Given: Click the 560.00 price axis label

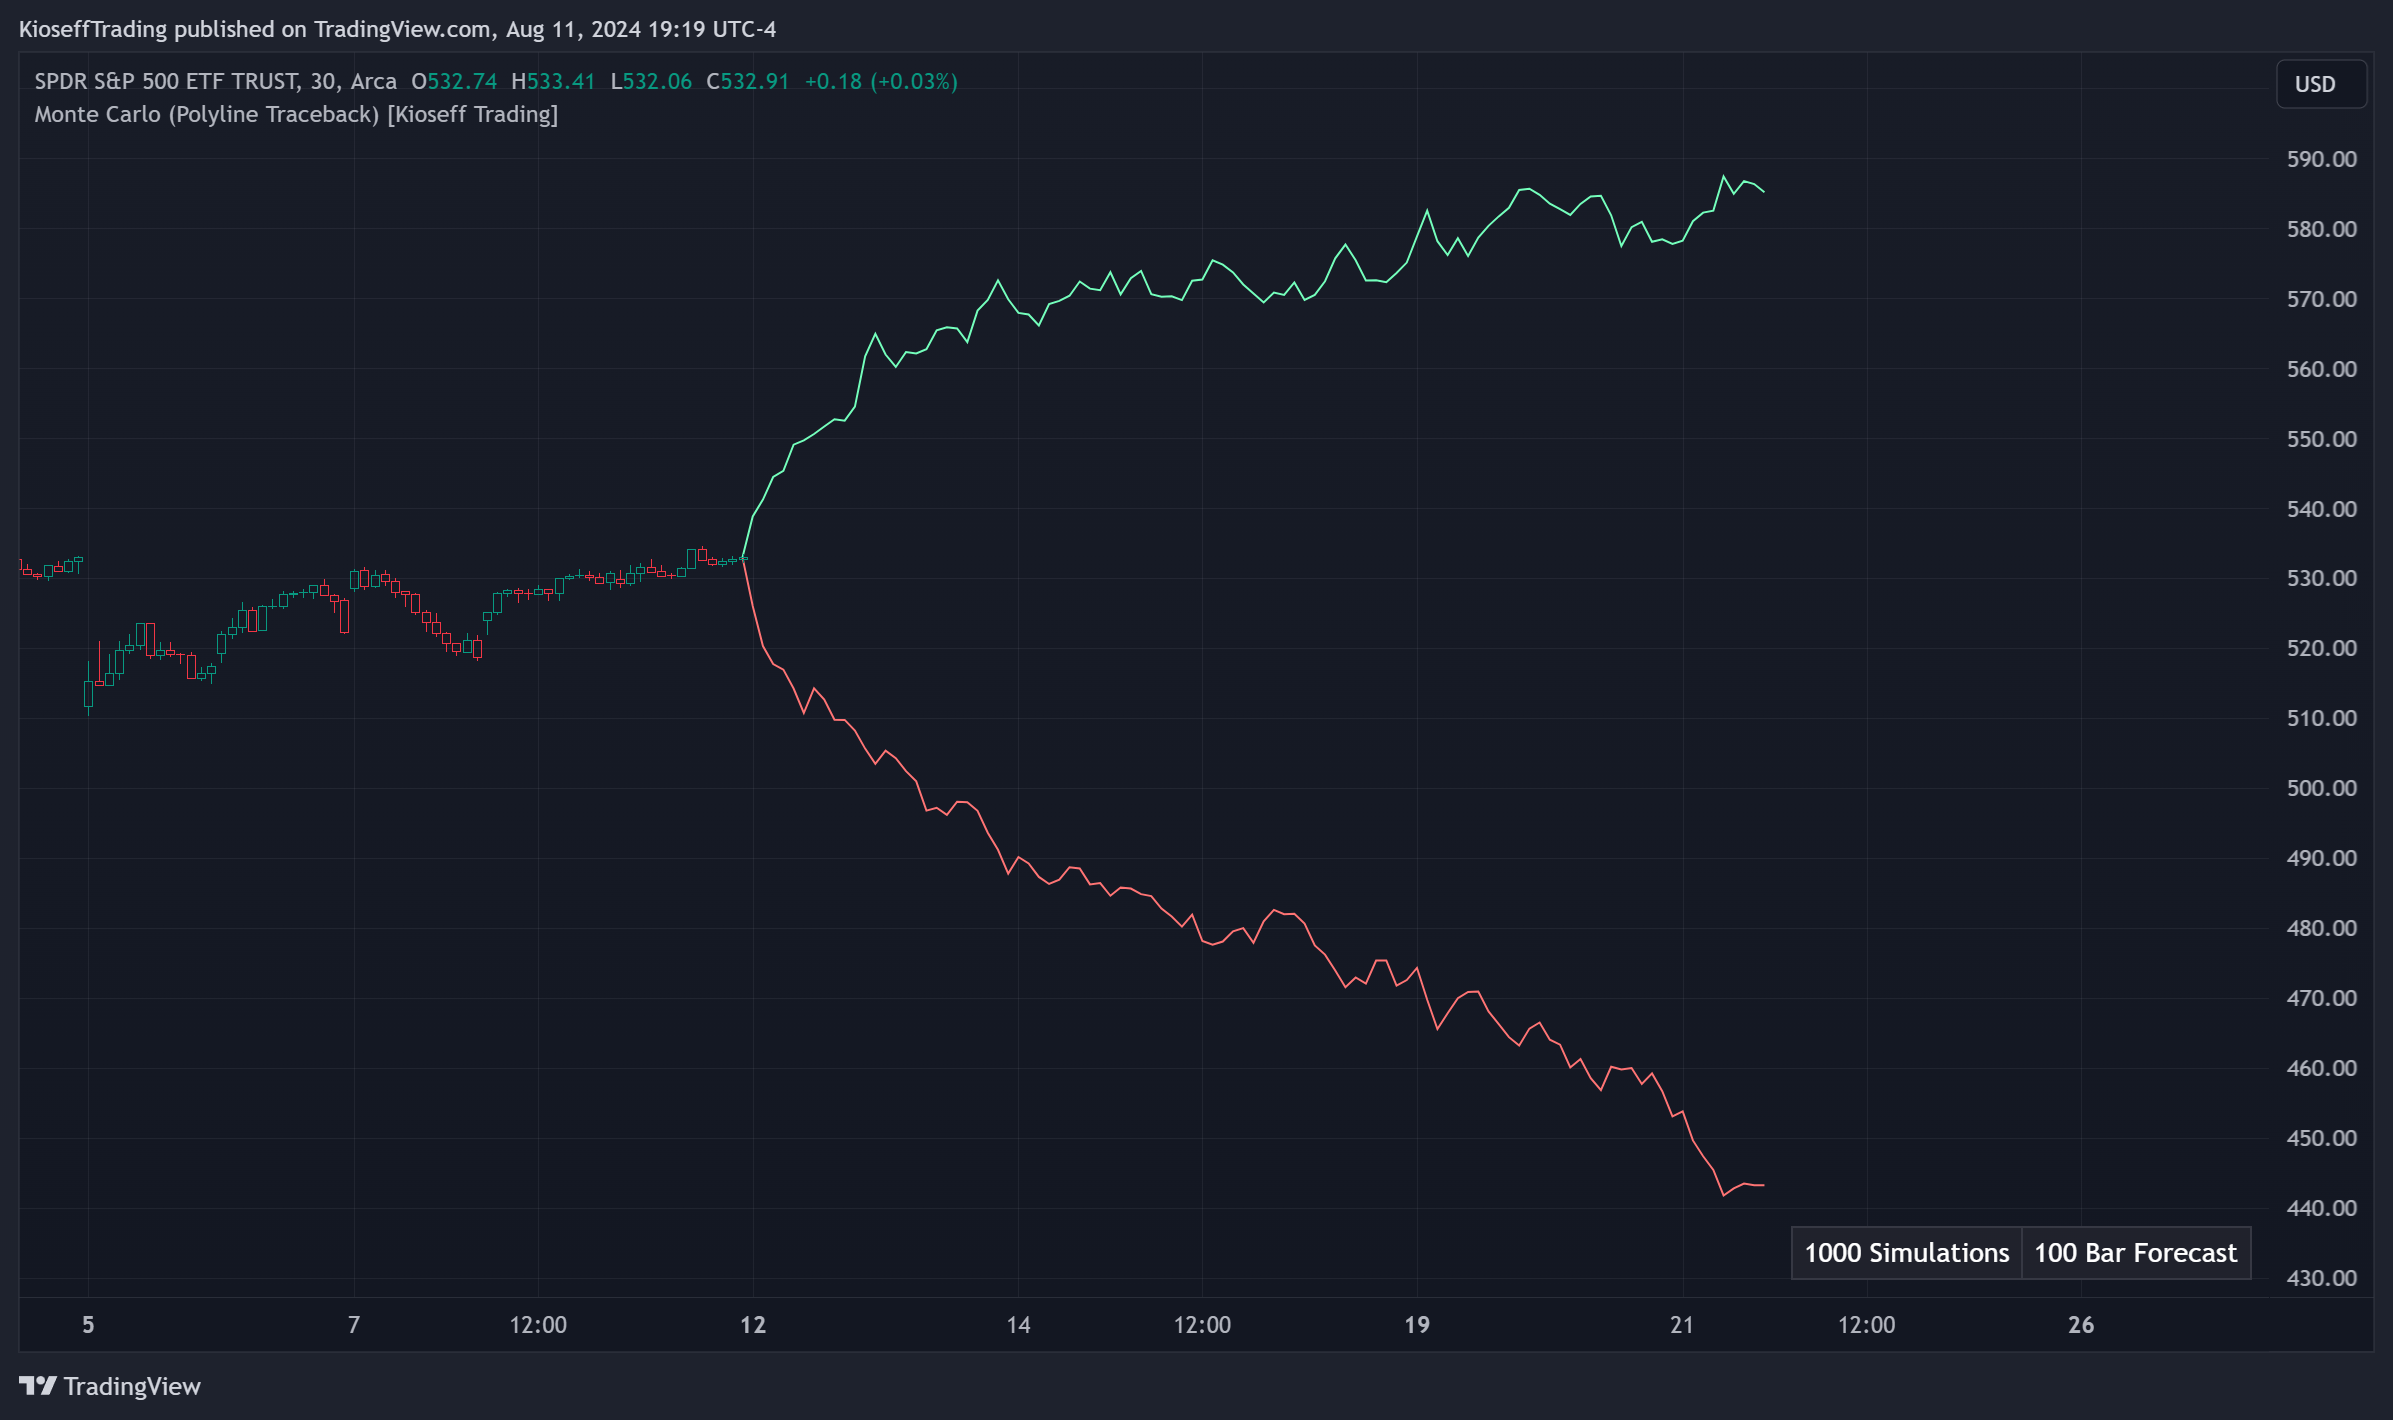Looking at the screenshot, I should [x=2322, y=369].
